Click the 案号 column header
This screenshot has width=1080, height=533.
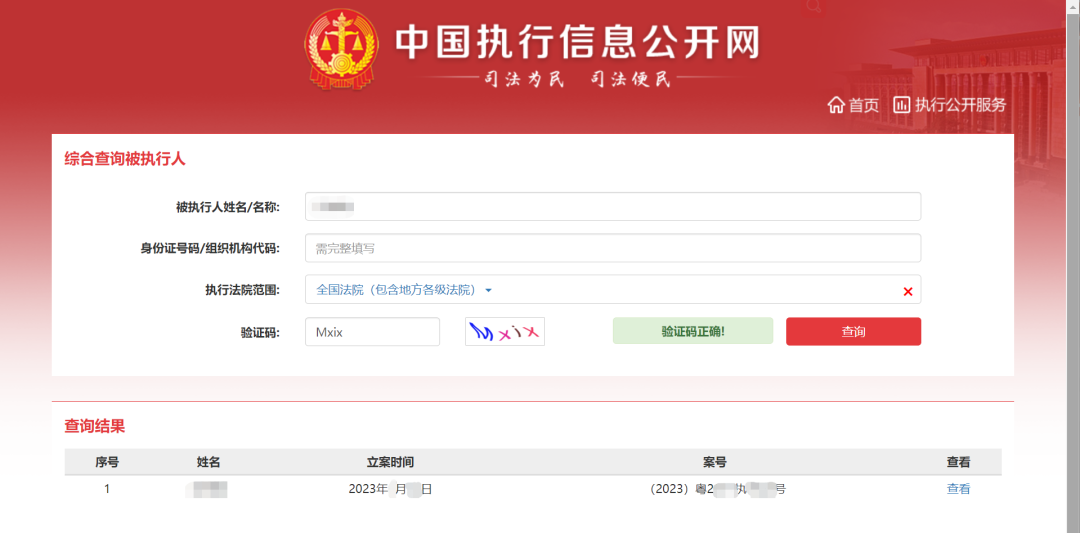click(x=714, y=462)
